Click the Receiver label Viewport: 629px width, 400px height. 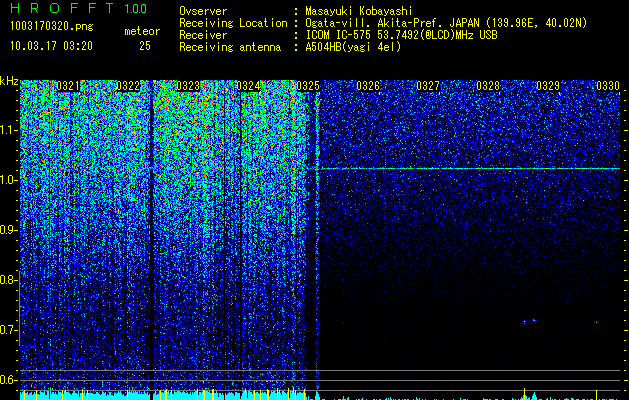tap(203, 35)
